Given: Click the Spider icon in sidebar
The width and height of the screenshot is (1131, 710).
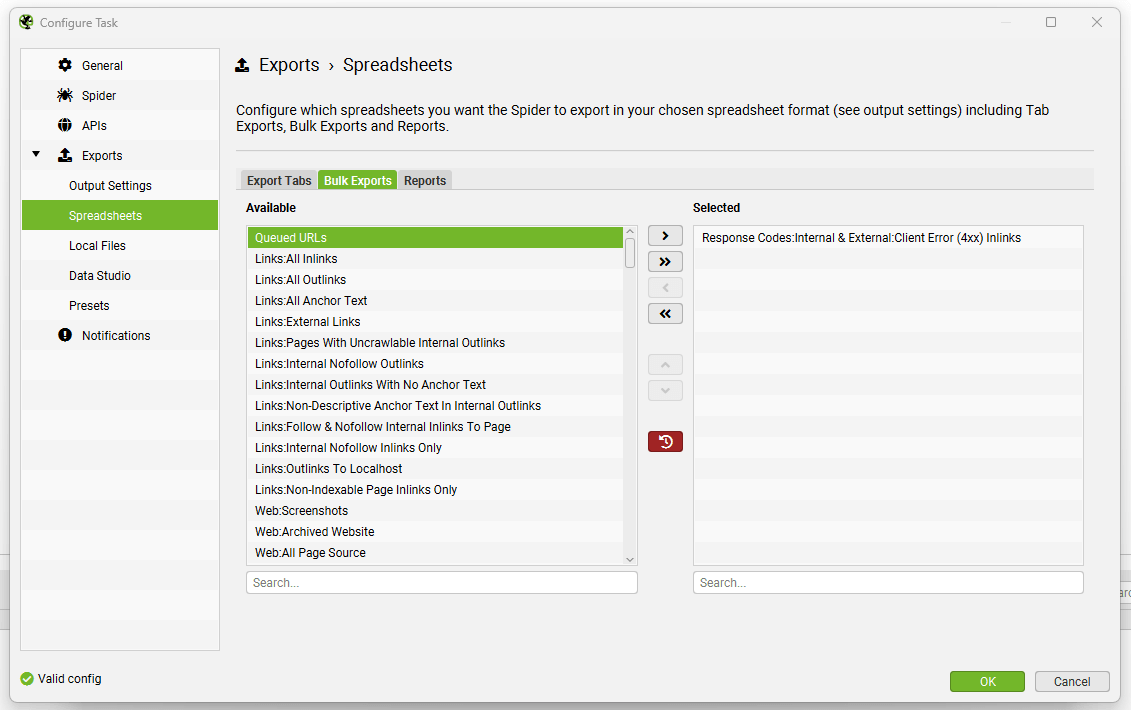Looking at the screenshot, I should [65, 95].
